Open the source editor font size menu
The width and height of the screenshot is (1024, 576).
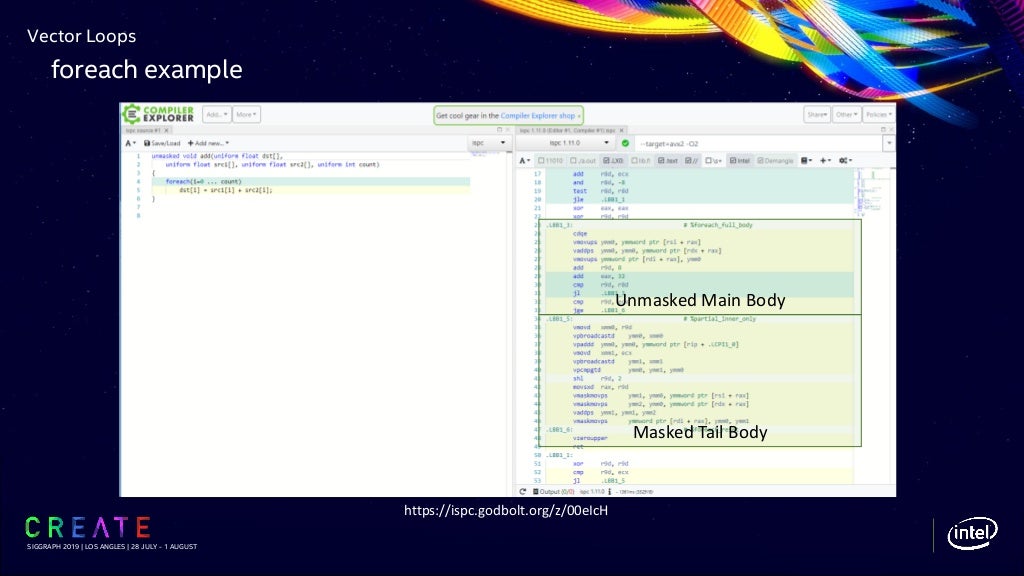point(131,143)
